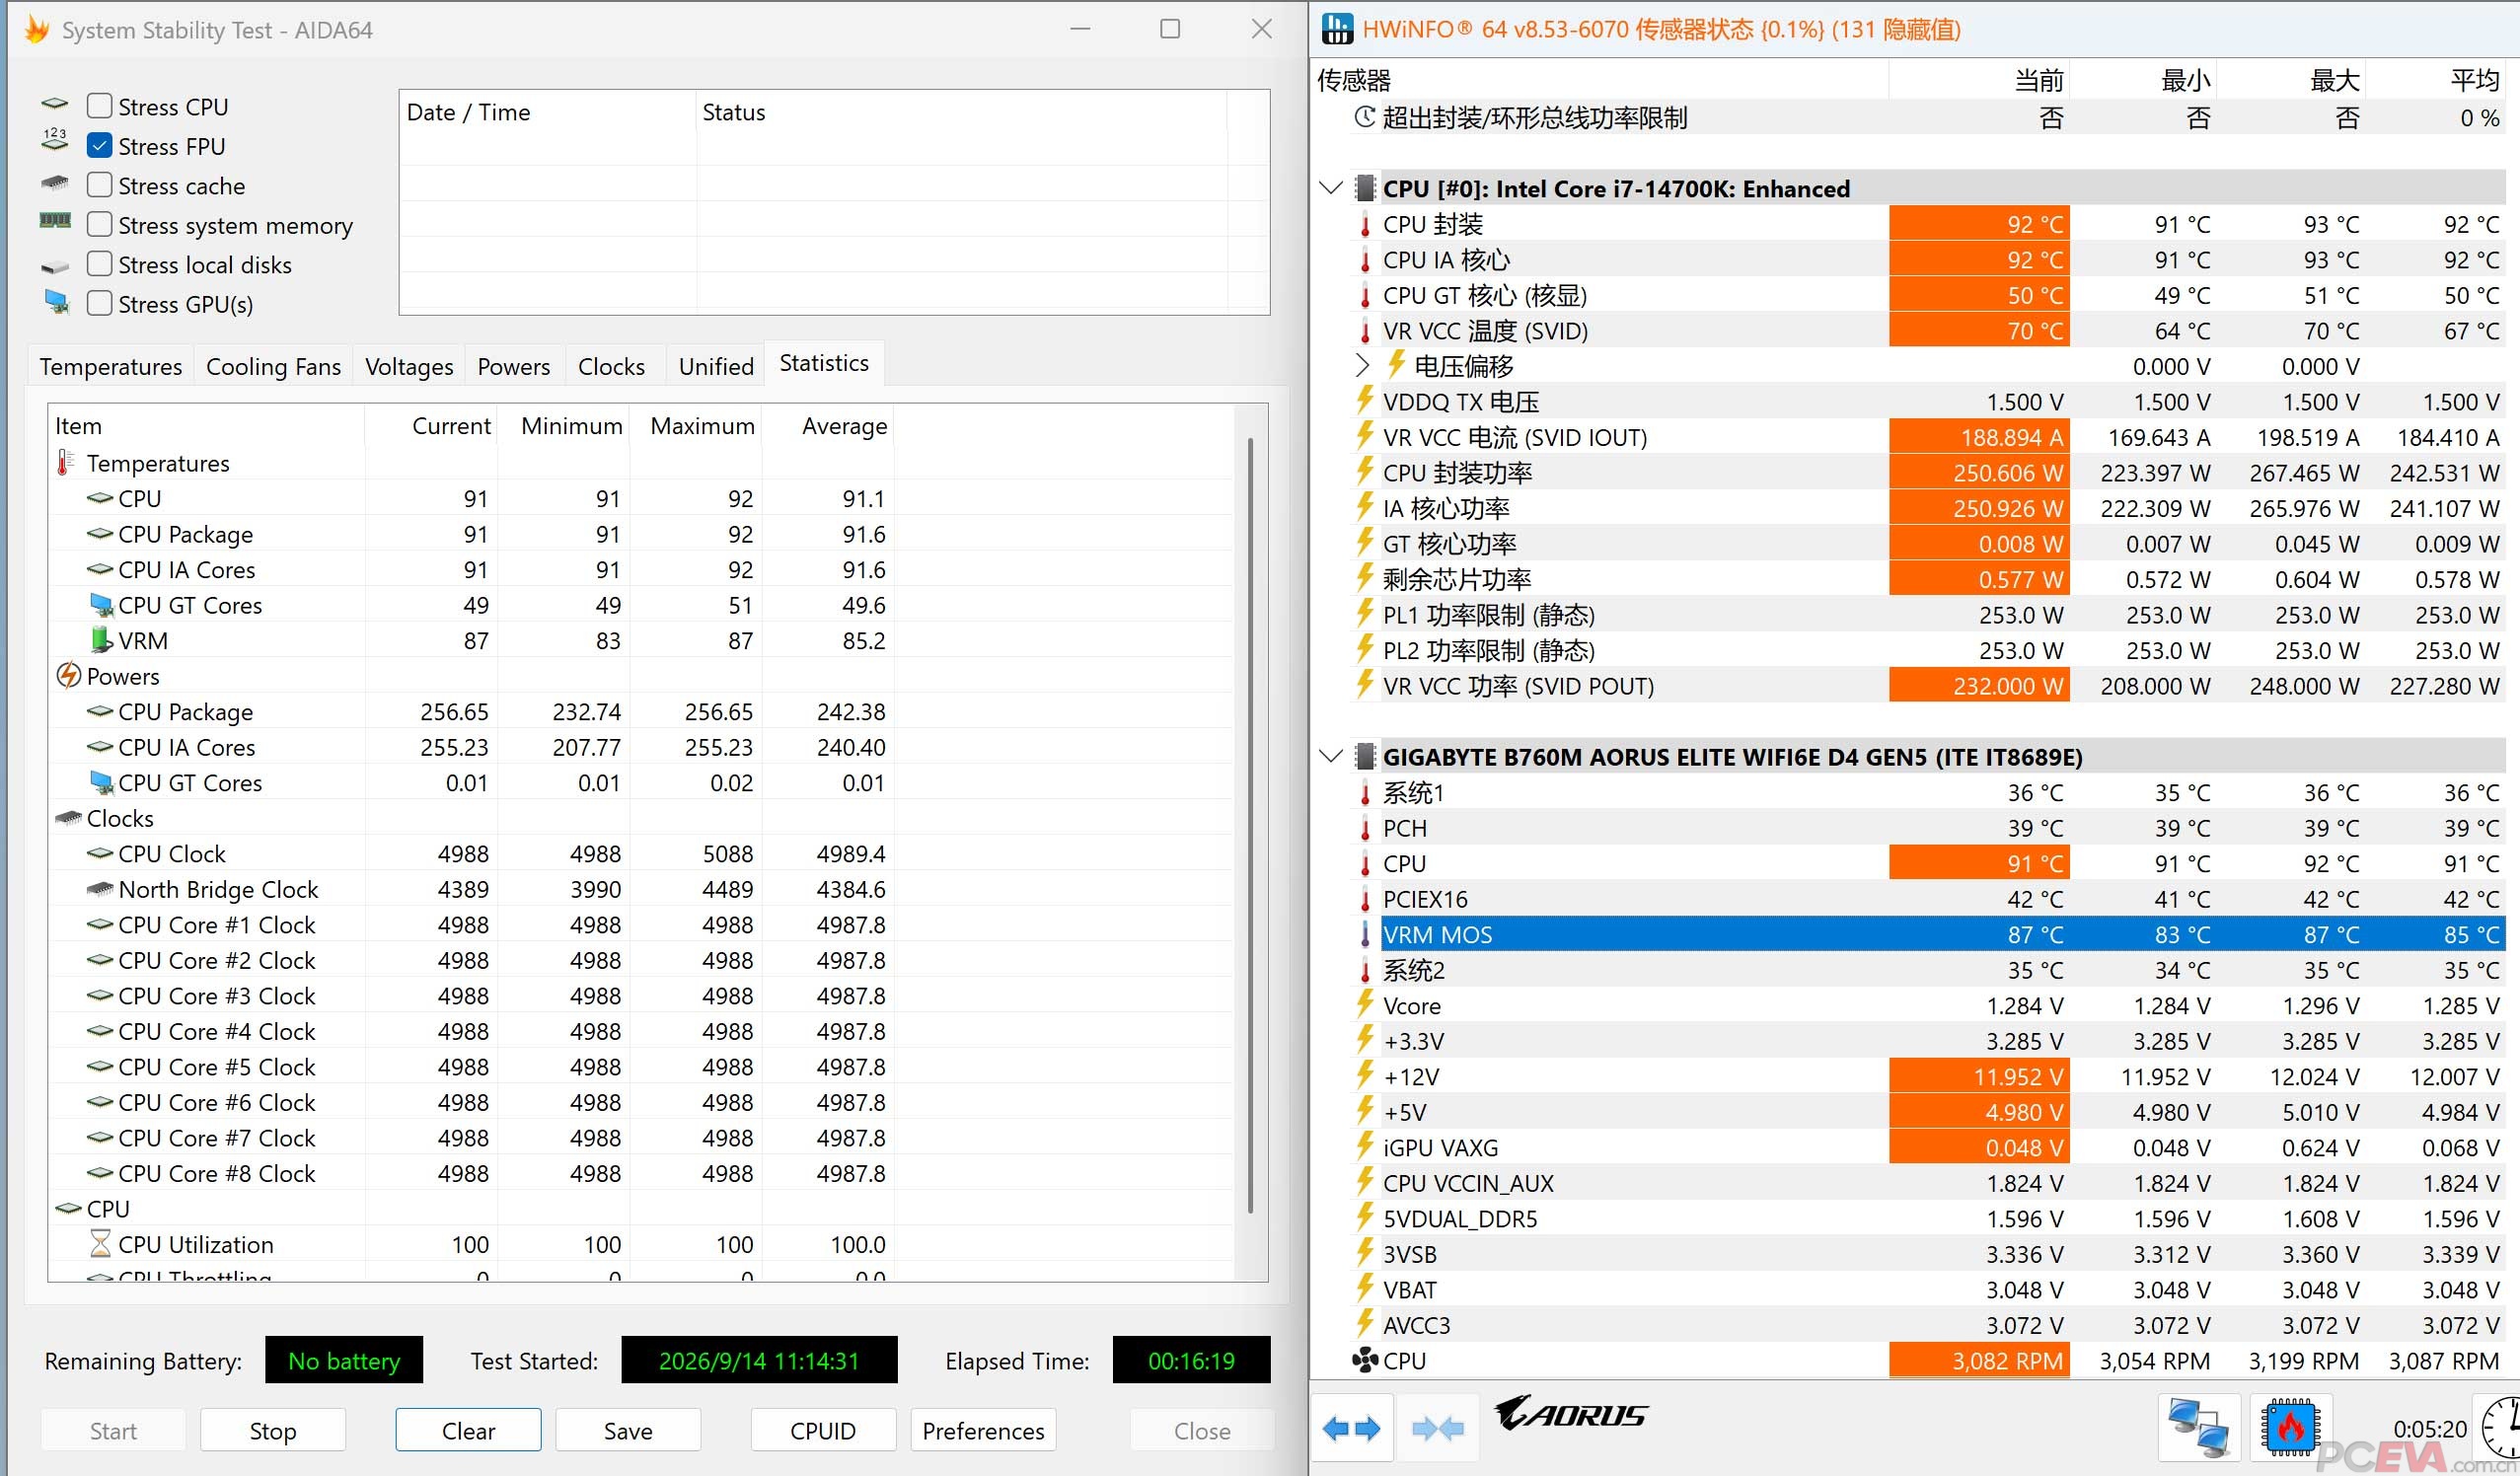Uncheck the Stress FPU checkbox

tap(99, 146)
